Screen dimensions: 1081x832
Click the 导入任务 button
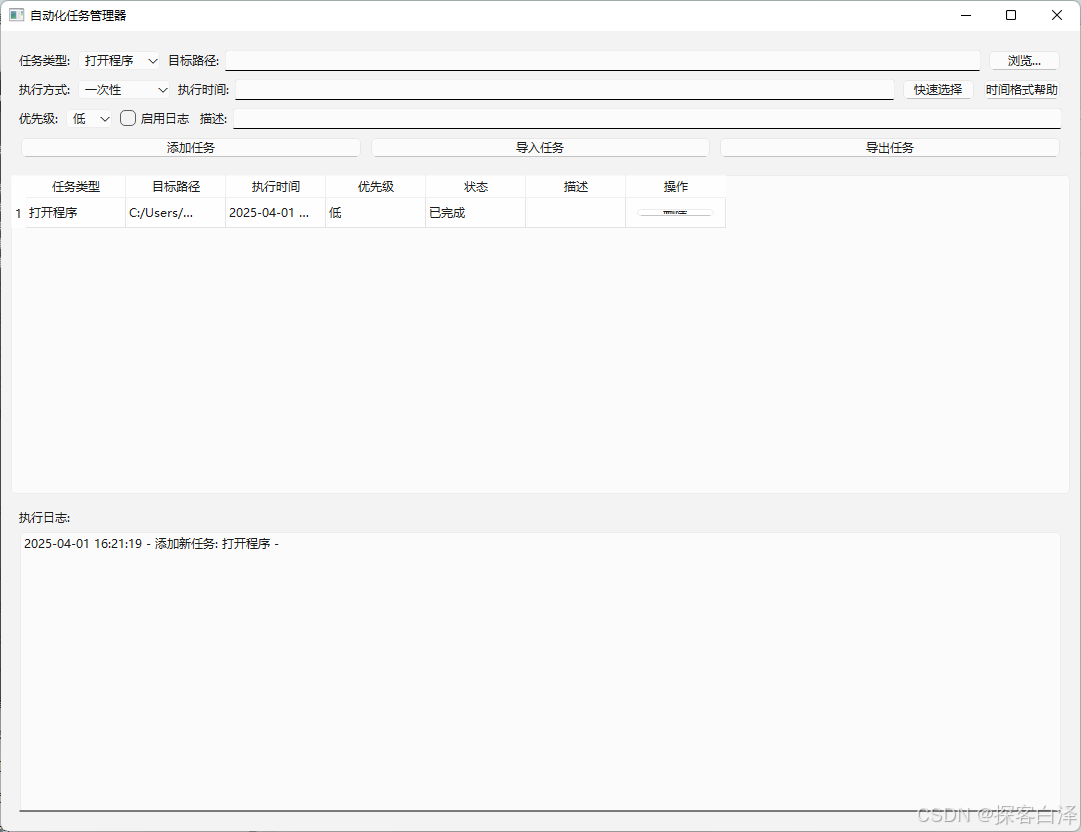(x=540, y=147)
